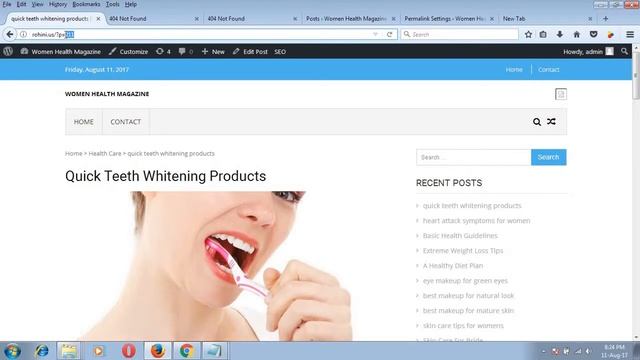Open the media player taskbar icon
The height and width of the screenshot is (360, 640).
[98, 351]
